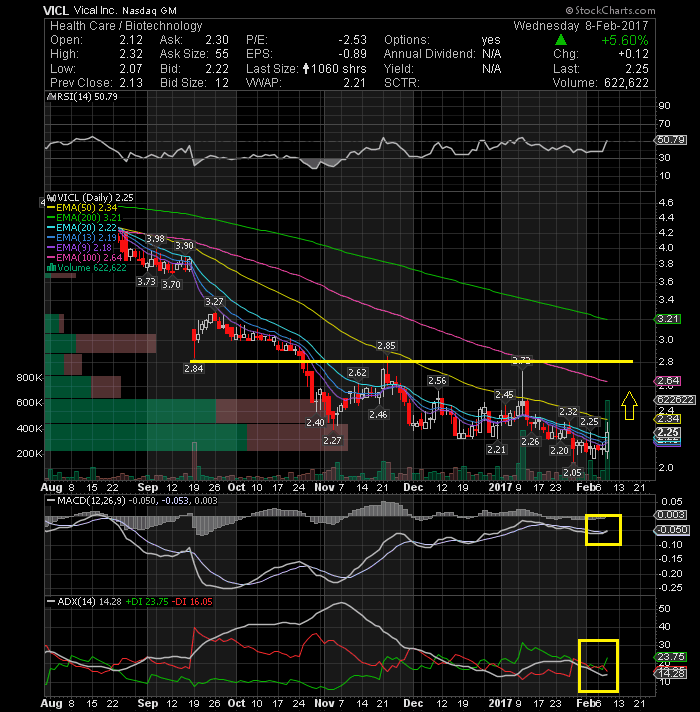Click the 2017 label on bottom time axis
Image resolution: width=700 pixels, height=712 pixels.
point(500,703)
